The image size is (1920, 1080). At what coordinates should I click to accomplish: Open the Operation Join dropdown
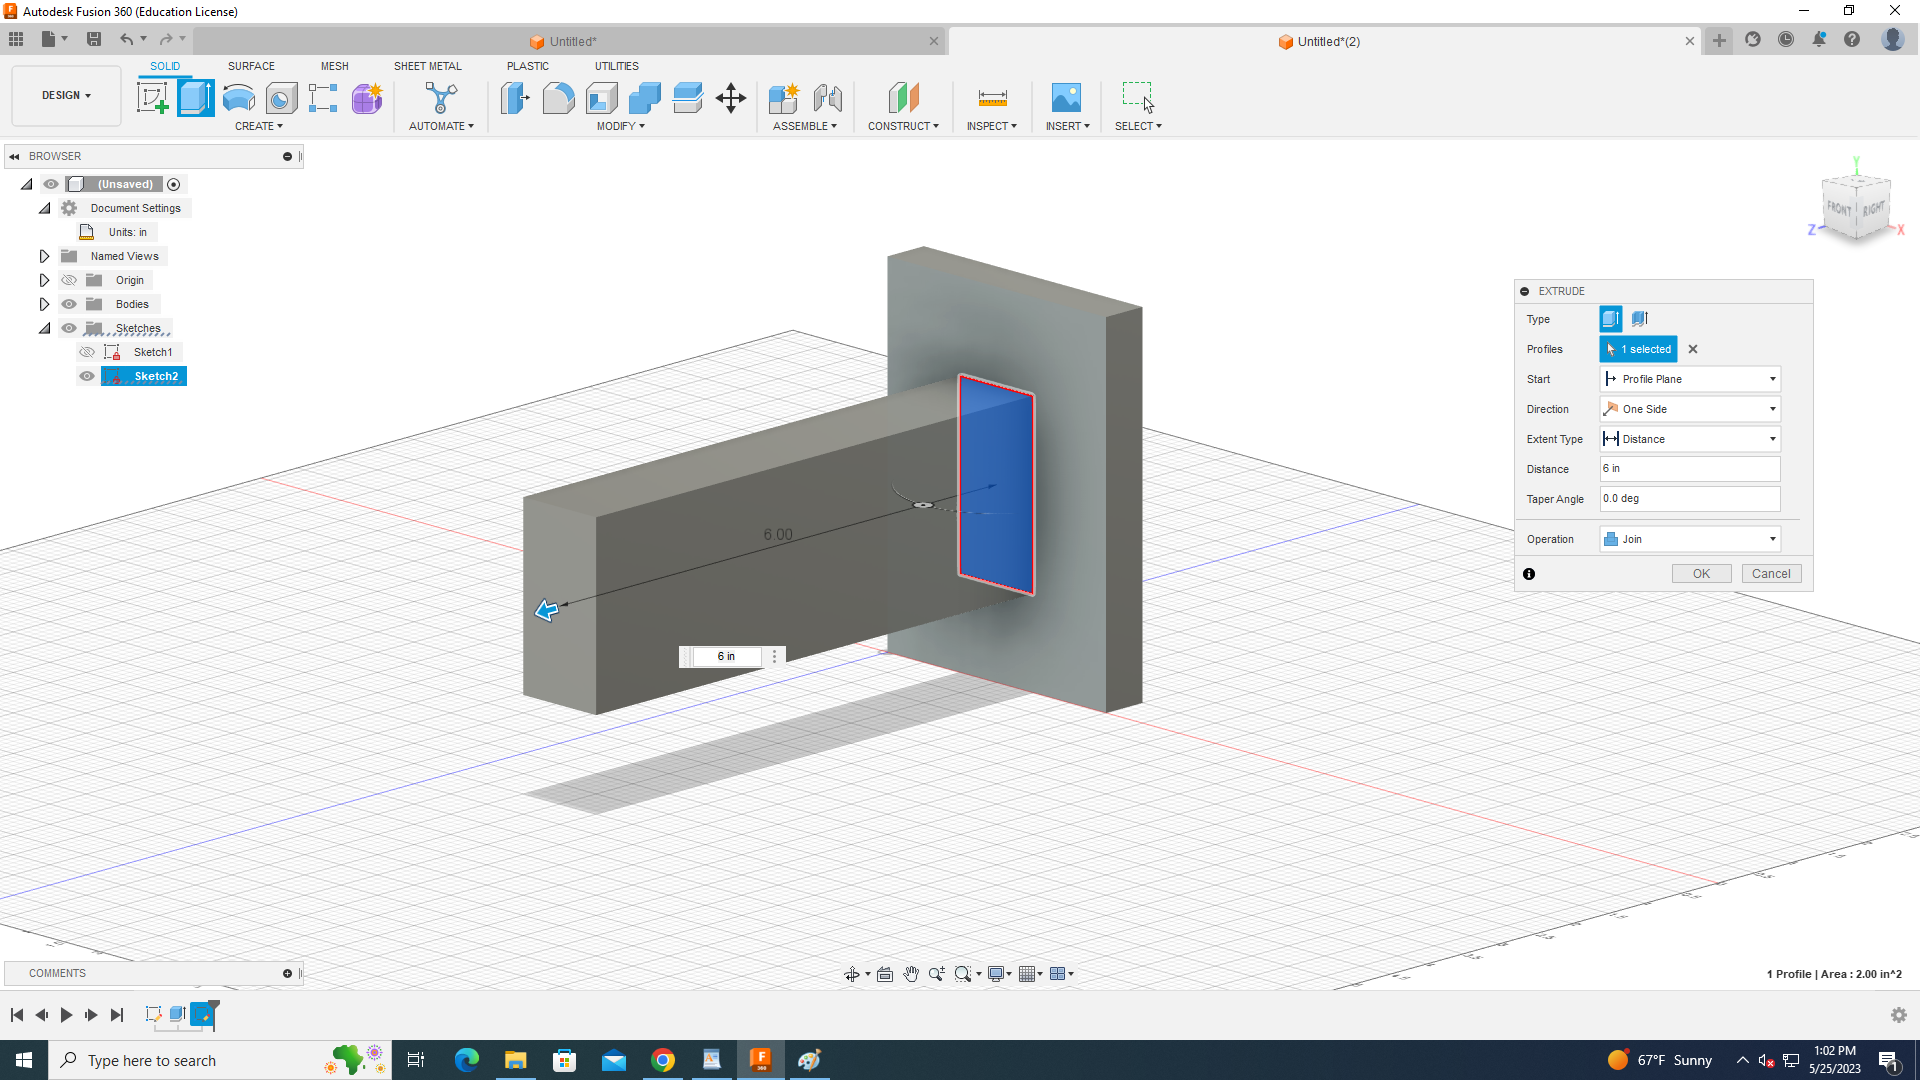1690,539
